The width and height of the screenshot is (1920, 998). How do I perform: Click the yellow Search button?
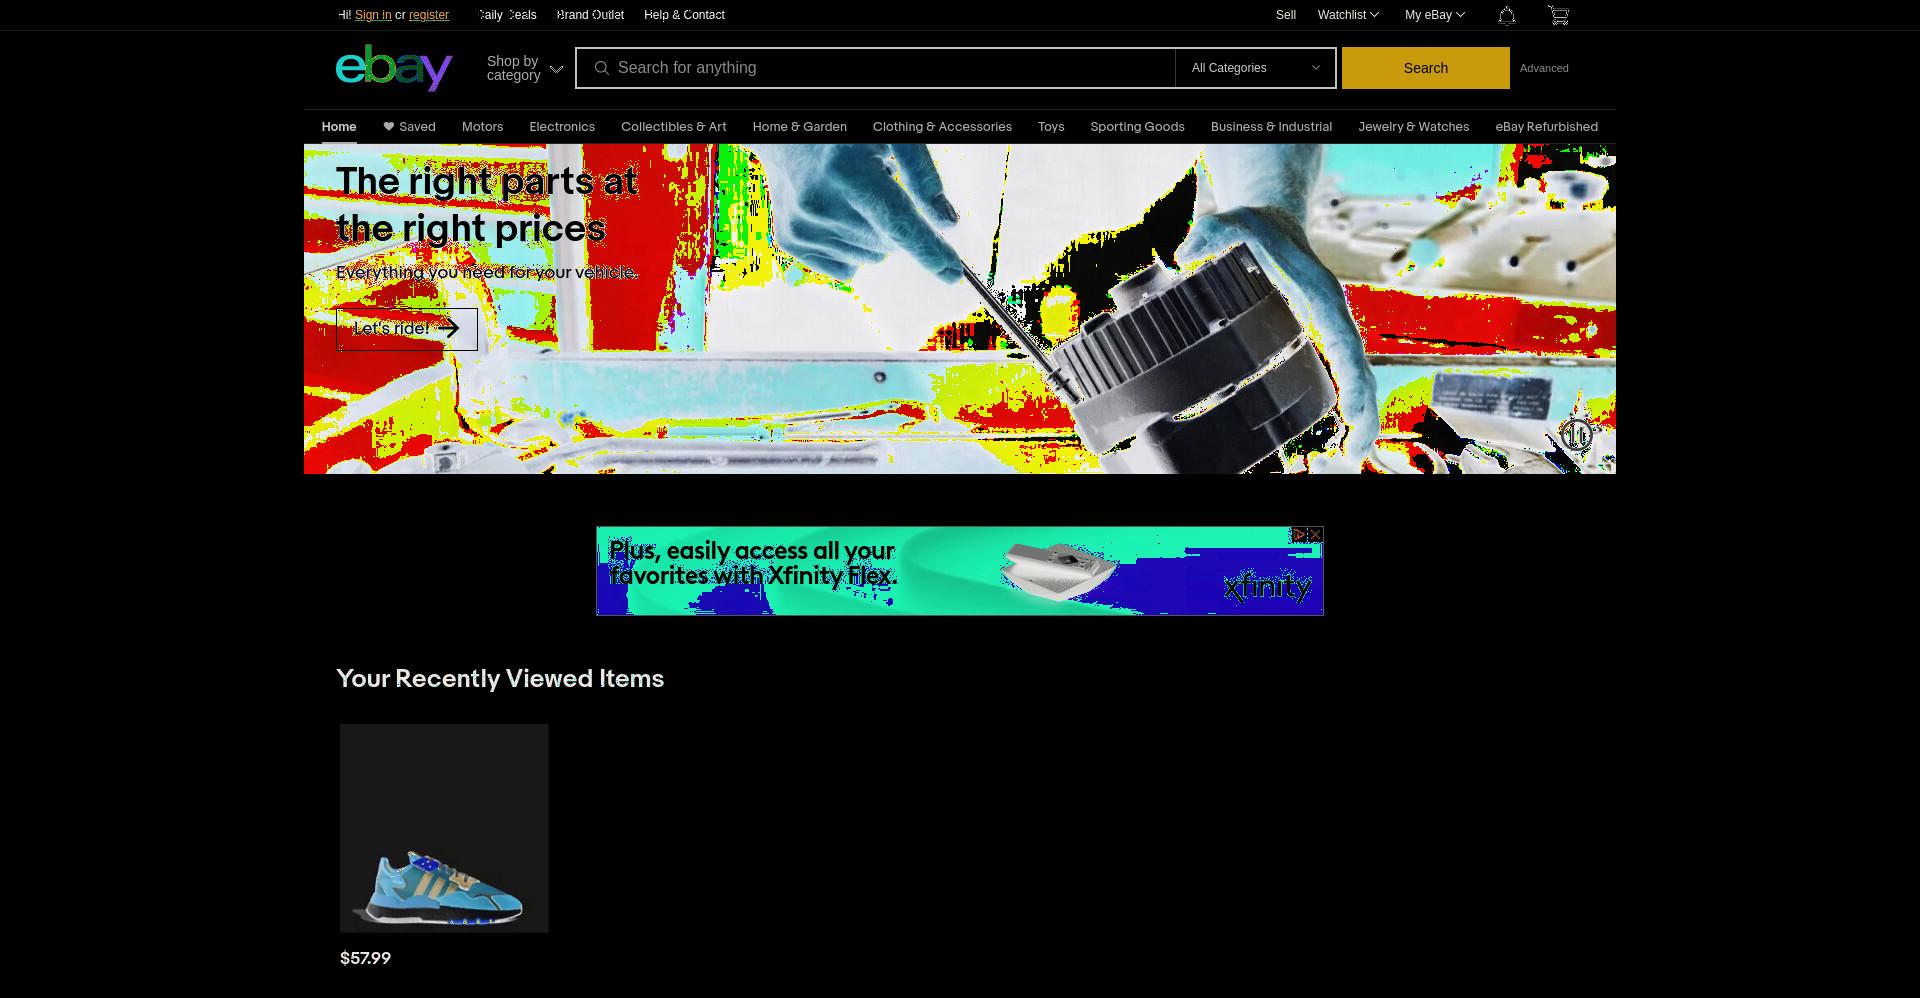coord(1426,68)
